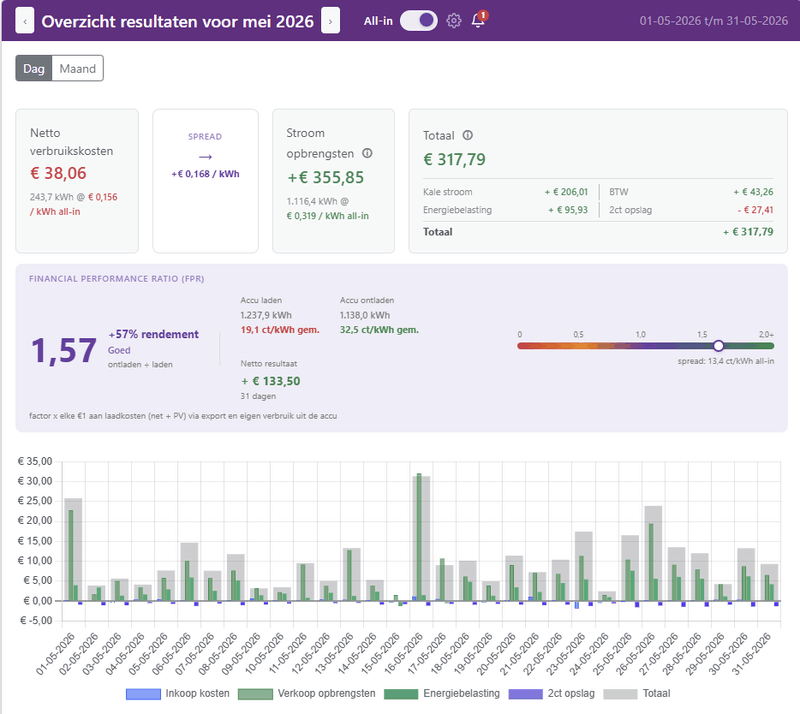Toggle Energiebelasting legend series
This screenshot has height=714, width=800.
pos(442,694)
